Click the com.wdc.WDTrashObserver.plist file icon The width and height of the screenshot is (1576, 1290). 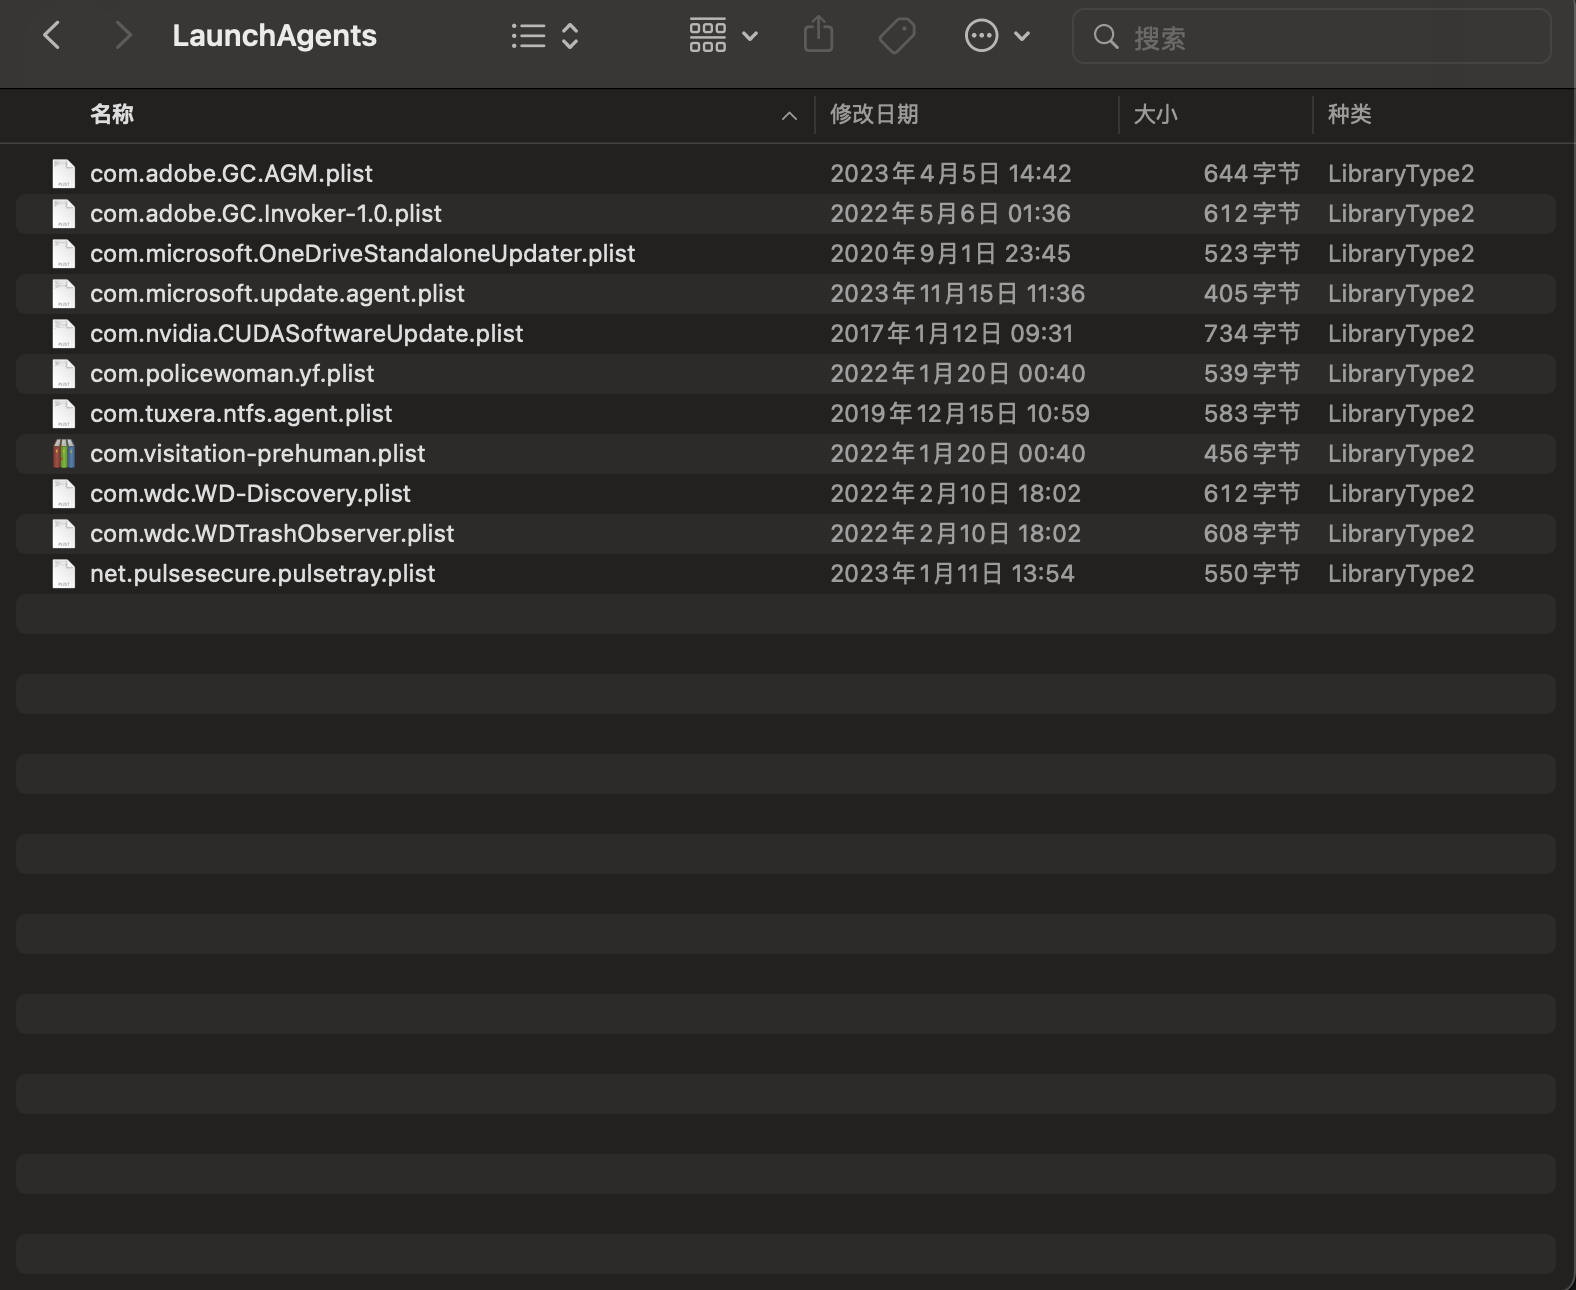pos(64,534)
